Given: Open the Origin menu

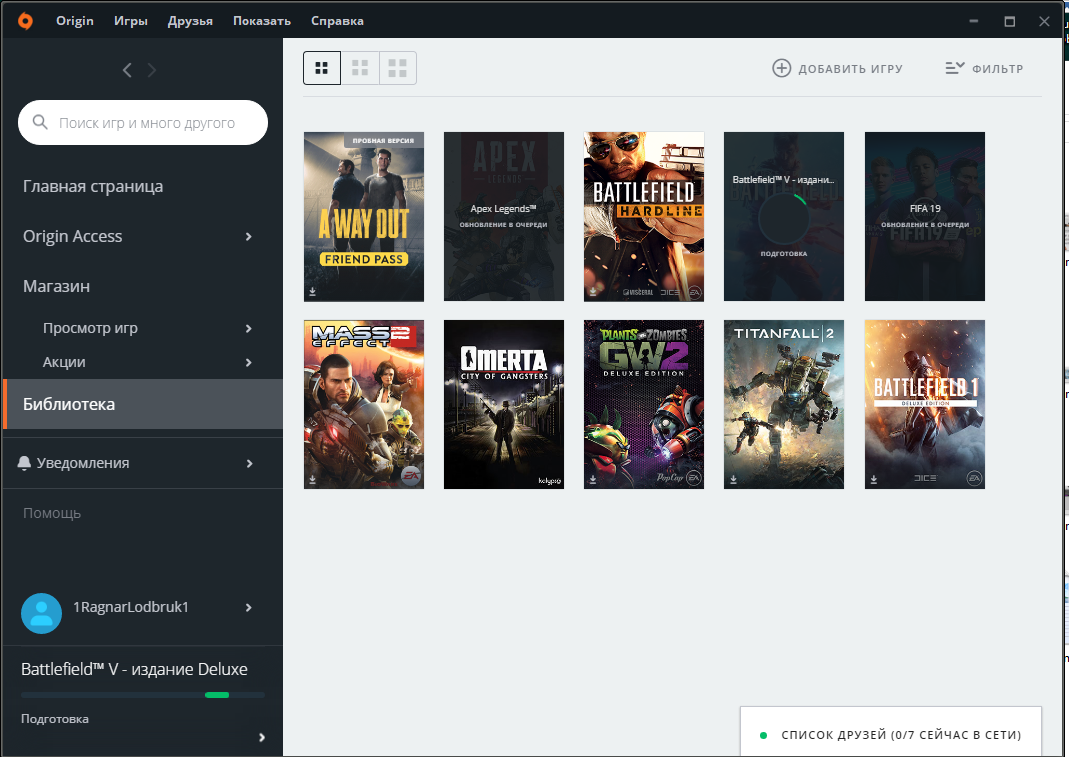Looking at the screenshot, I should tap(74, 21).
